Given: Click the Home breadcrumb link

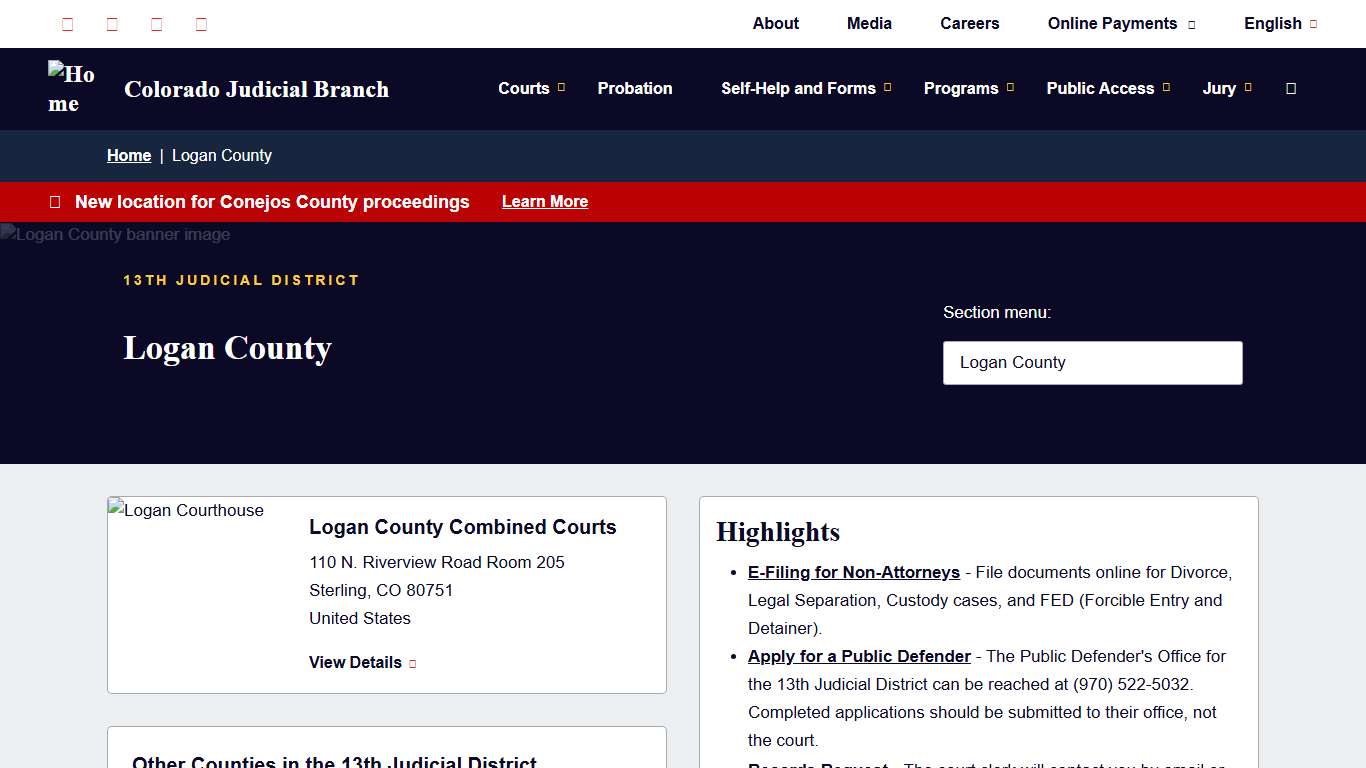Looking at the screenshot, I should (129, 155).
